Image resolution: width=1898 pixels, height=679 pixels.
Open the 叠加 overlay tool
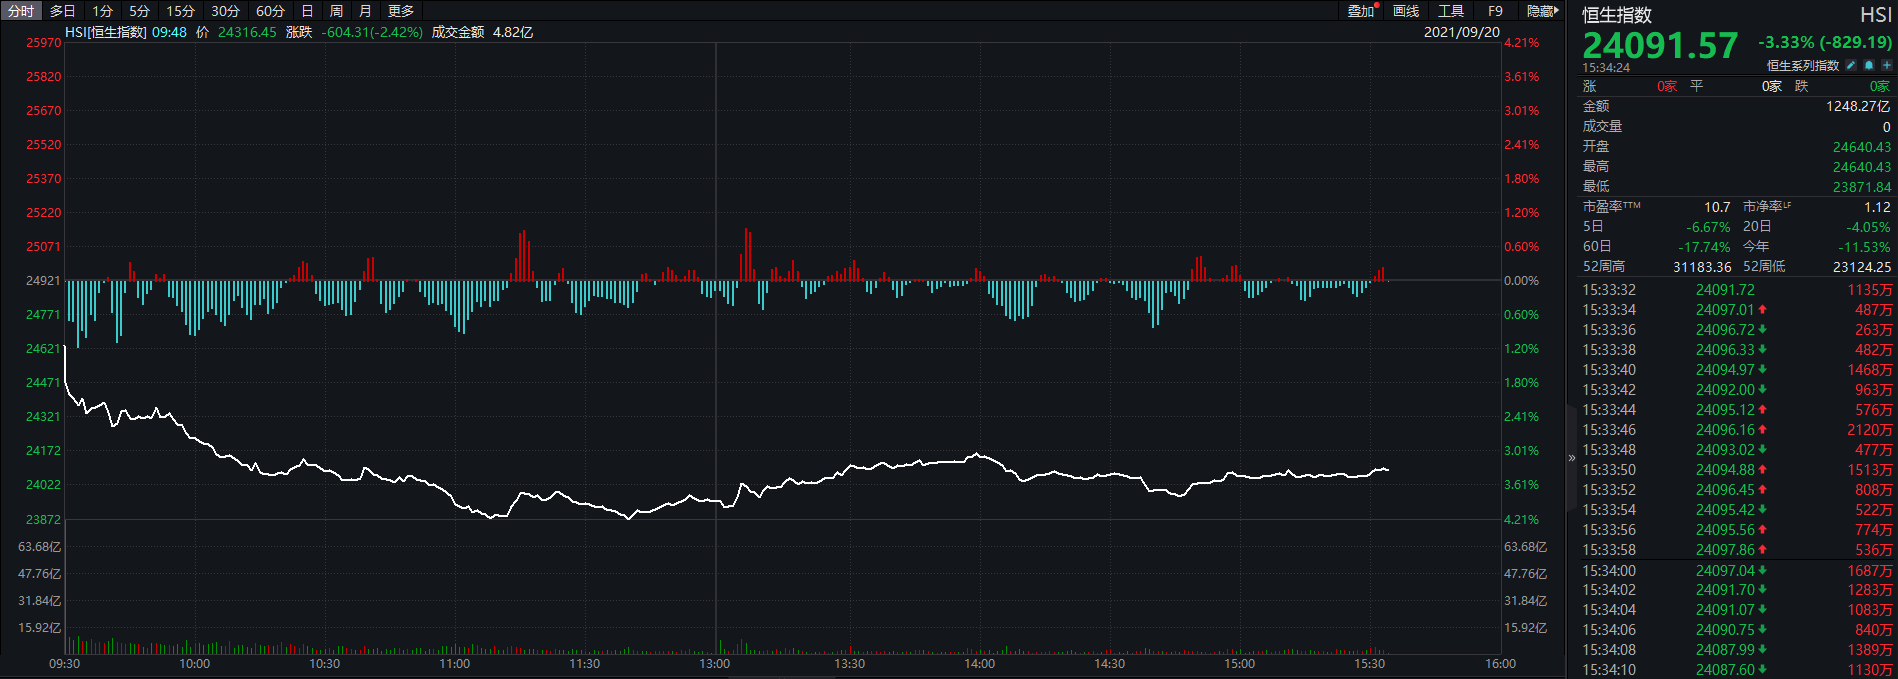coord(1361,11)
